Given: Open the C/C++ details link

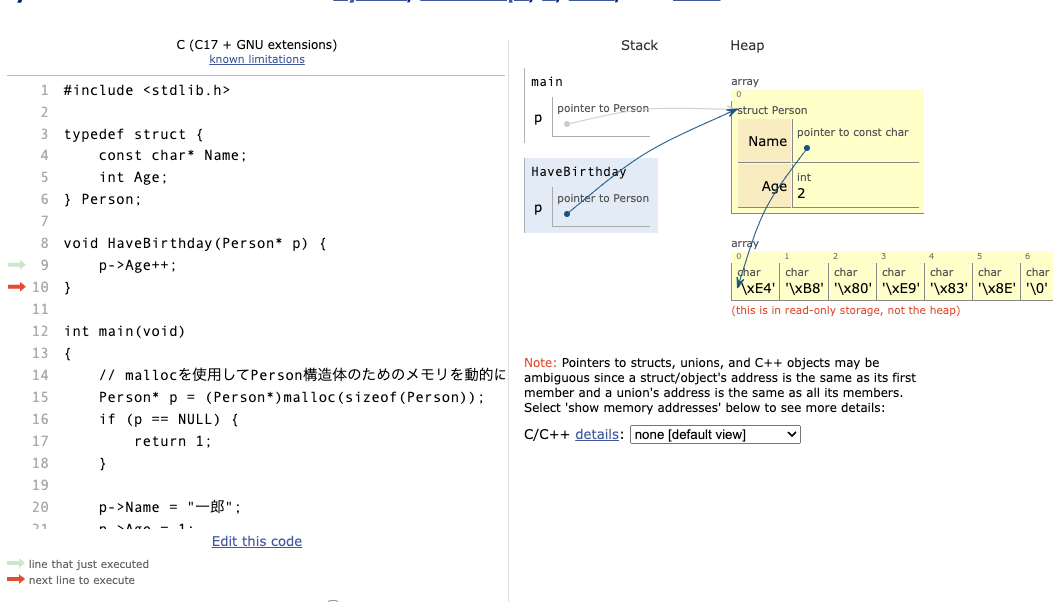Looking at the screenshot, I should [597, 434].
